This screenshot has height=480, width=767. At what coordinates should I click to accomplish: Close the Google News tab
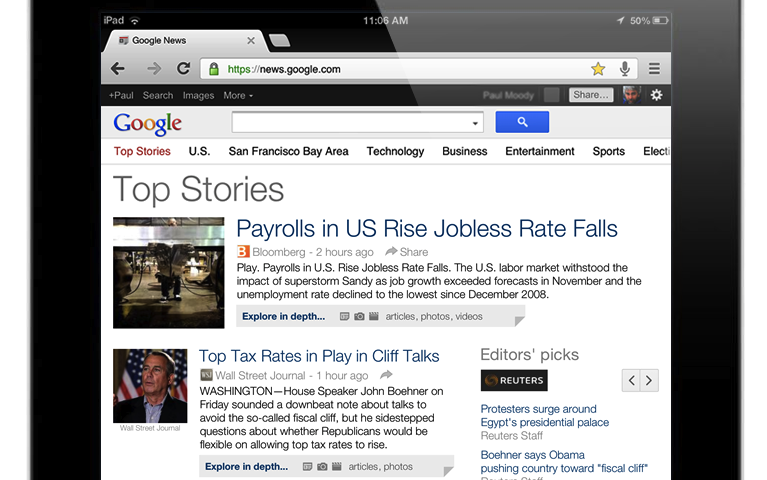pyautogui.click(x=251, y=41)
